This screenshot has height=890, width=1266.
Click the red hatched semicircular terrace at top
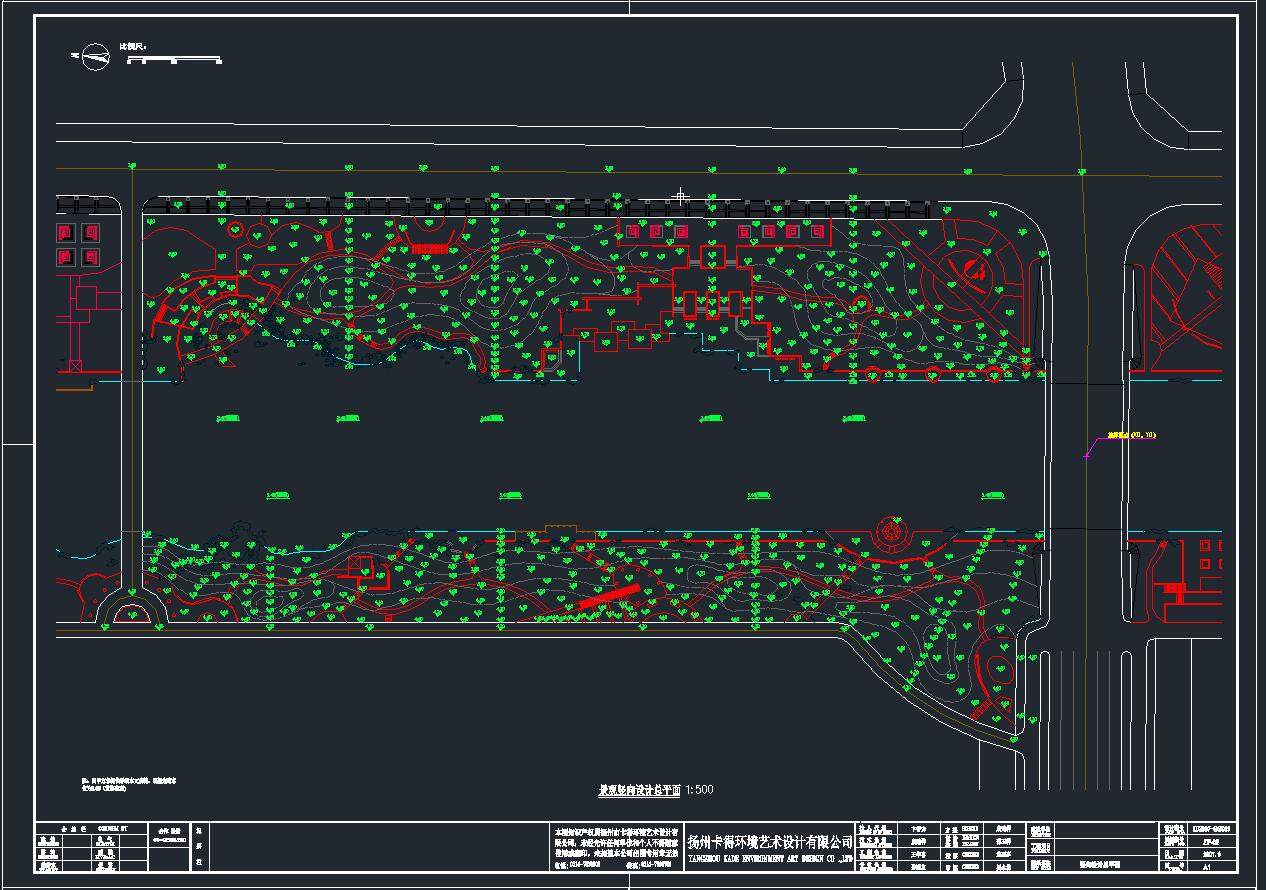430,246
